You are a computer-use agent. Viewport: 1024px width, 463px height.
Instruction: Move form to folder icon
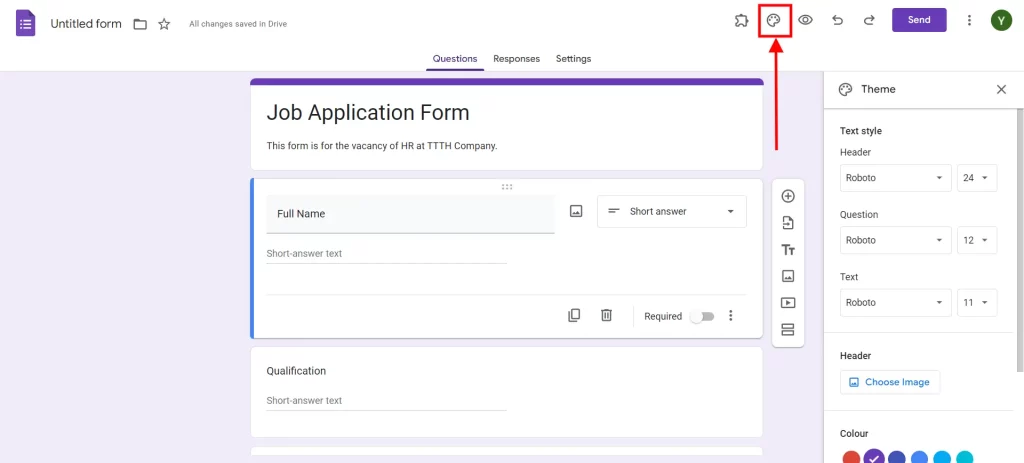point(140,24)
